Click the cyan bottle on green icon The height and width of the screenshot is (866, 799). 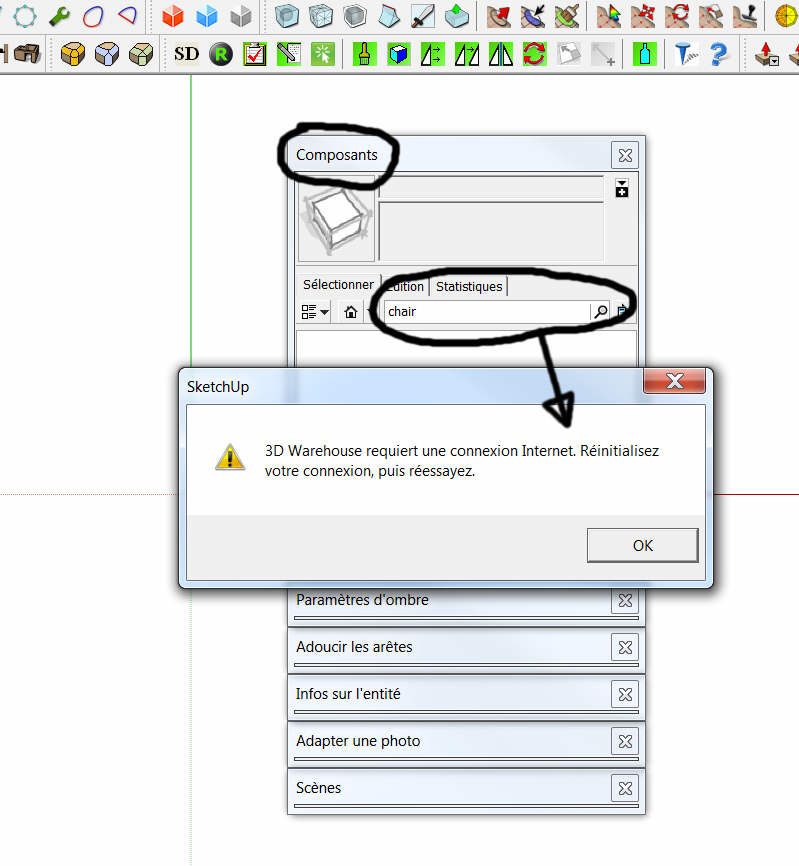[644, 54]
